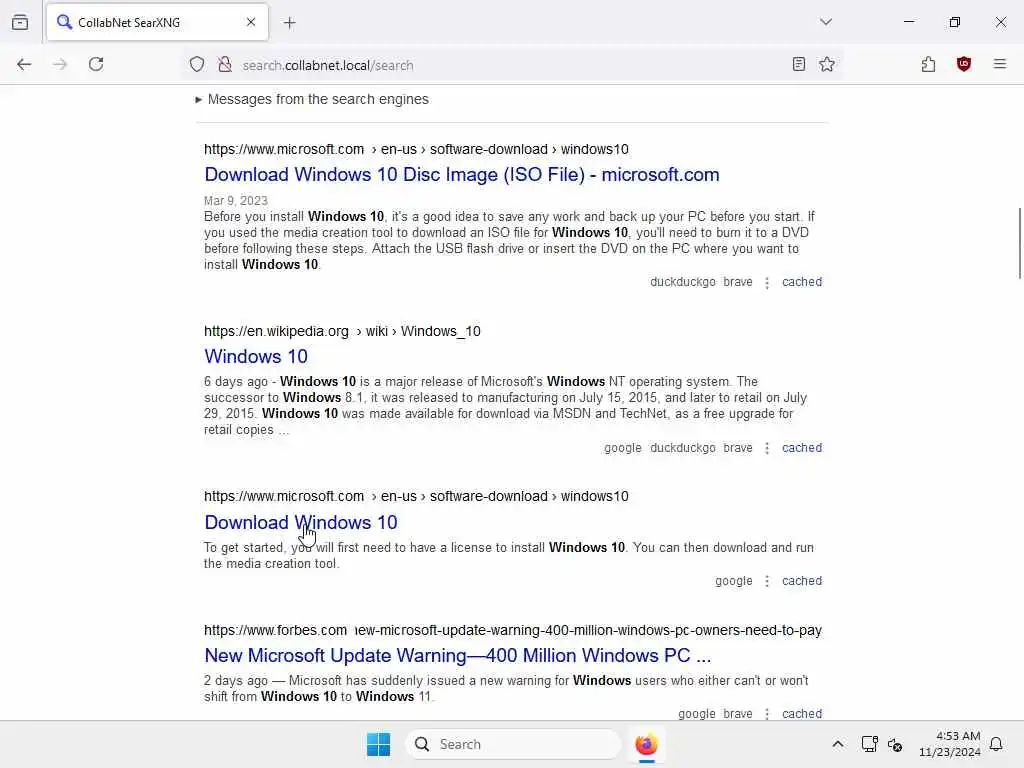Click 'duckduckgo' label under ISO result

(682, 282)
